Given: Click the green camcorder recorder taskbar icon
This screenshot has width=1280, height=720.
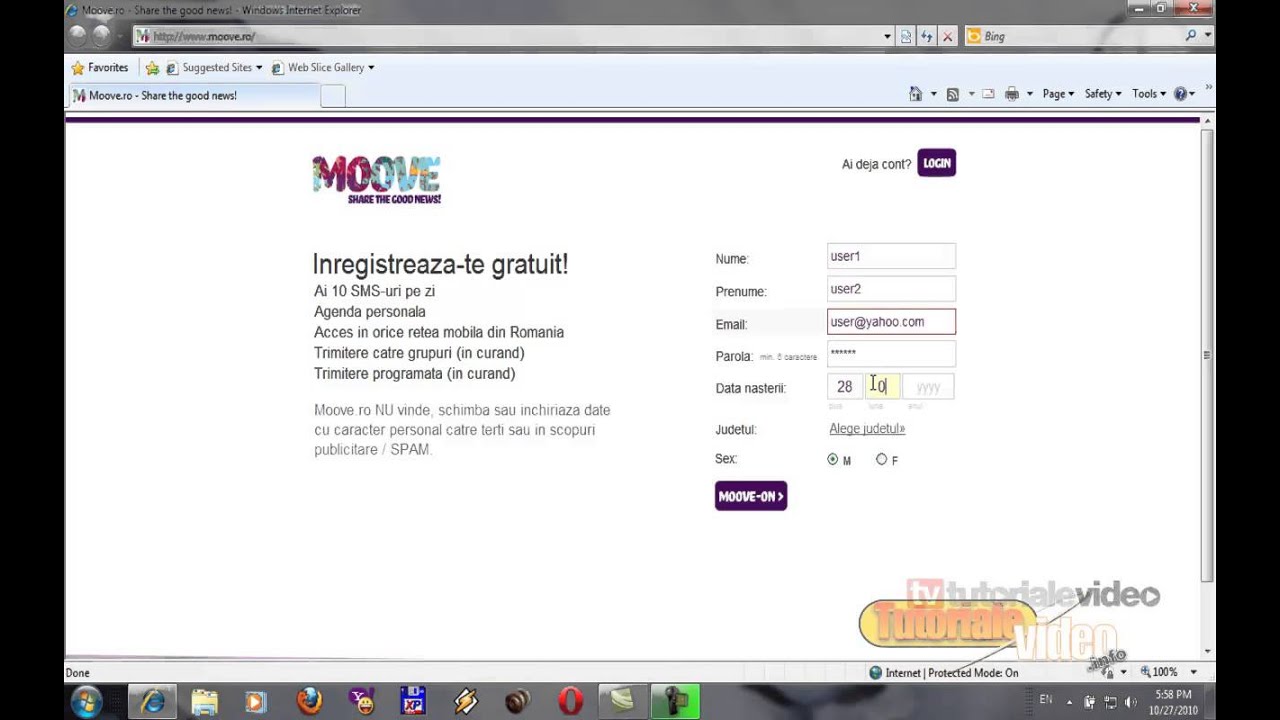Looking at the screenshot, I should coord(675,702).
